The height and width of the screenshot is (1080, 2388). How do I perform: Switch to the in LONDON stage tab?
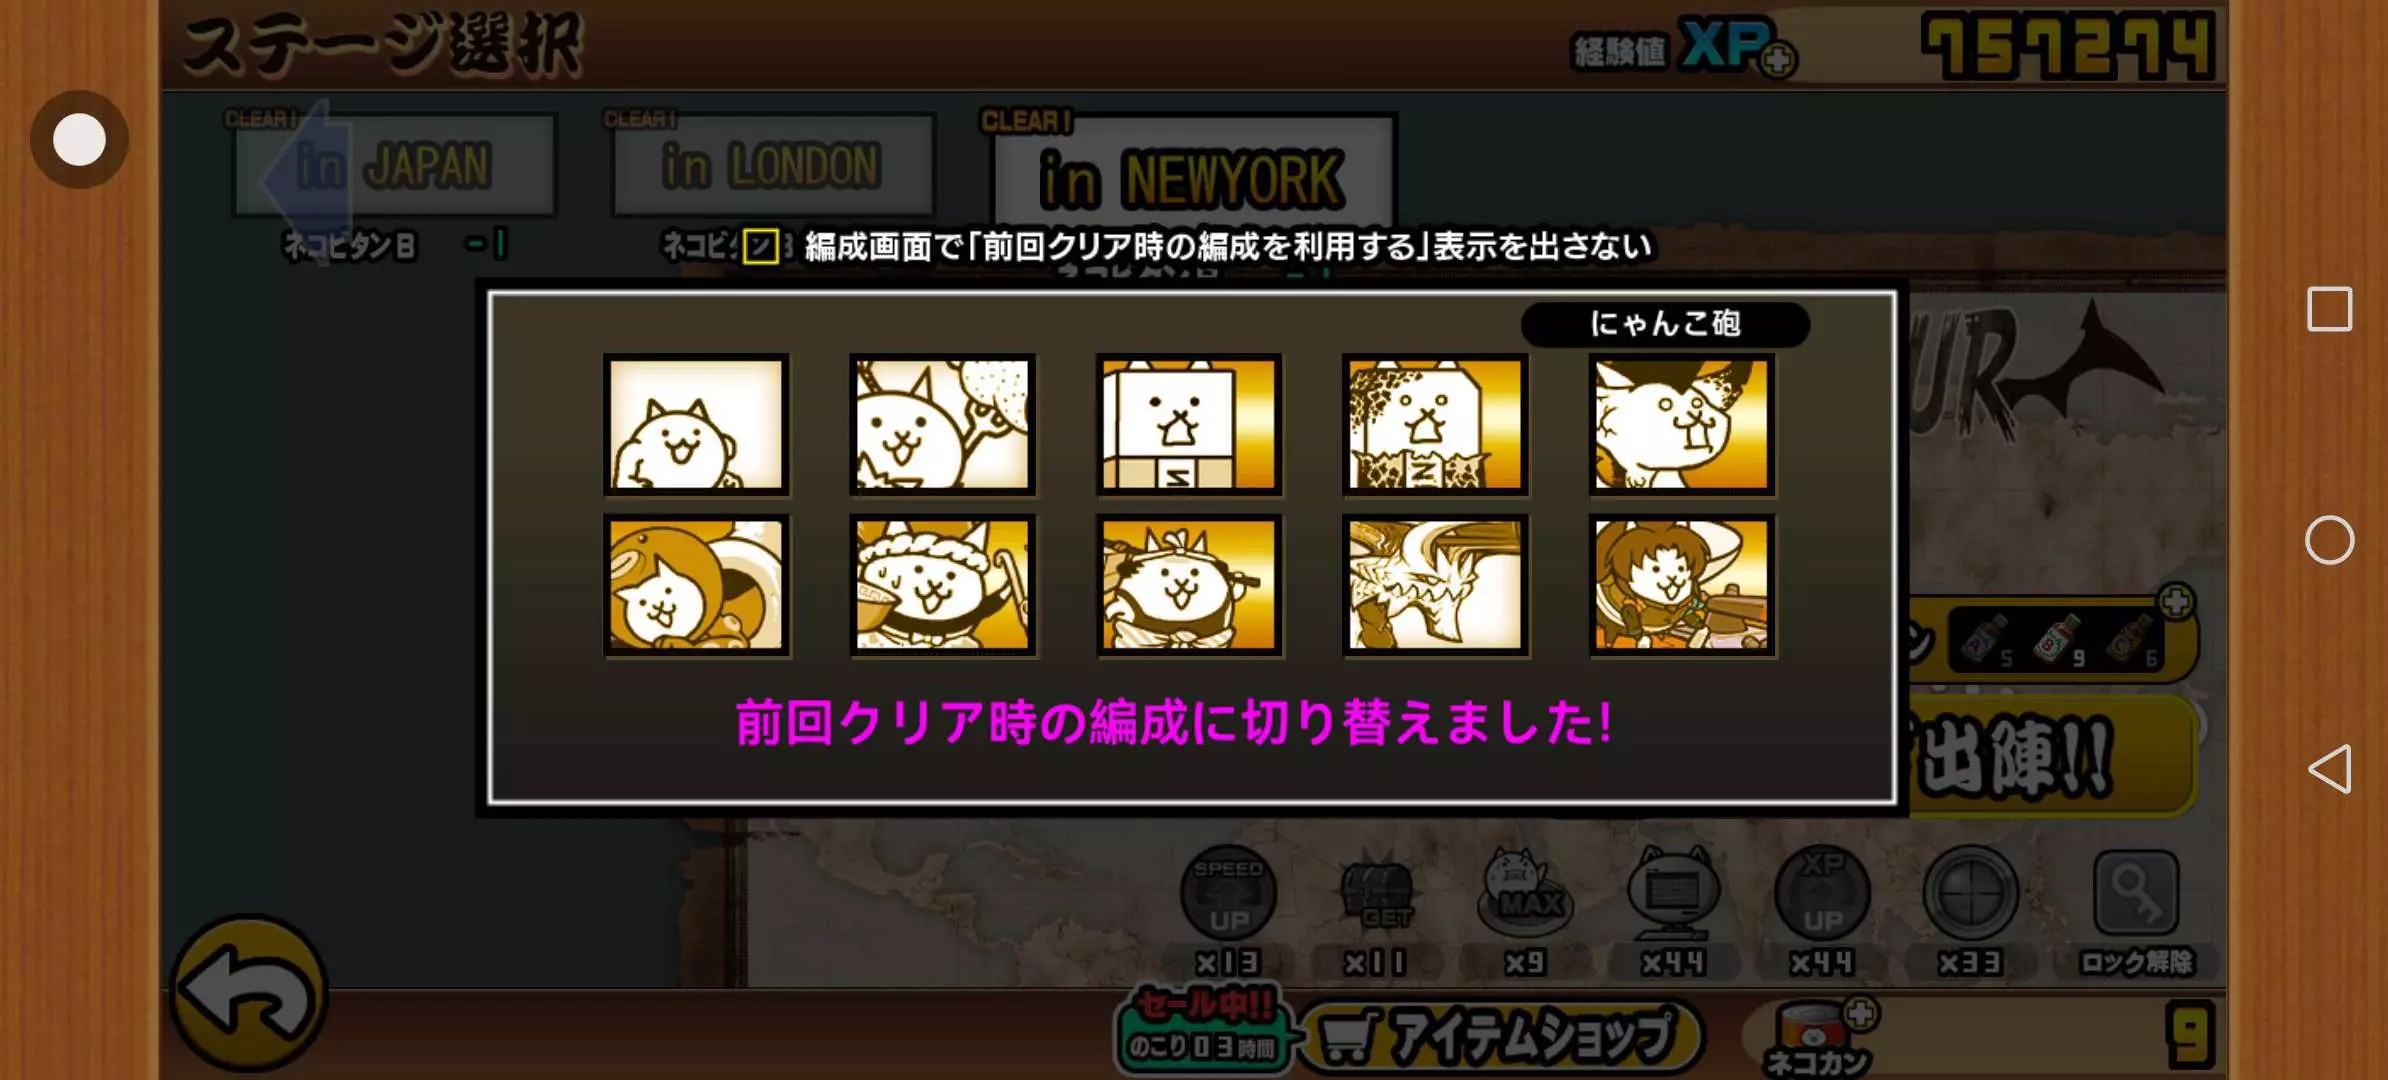[773, 166]
